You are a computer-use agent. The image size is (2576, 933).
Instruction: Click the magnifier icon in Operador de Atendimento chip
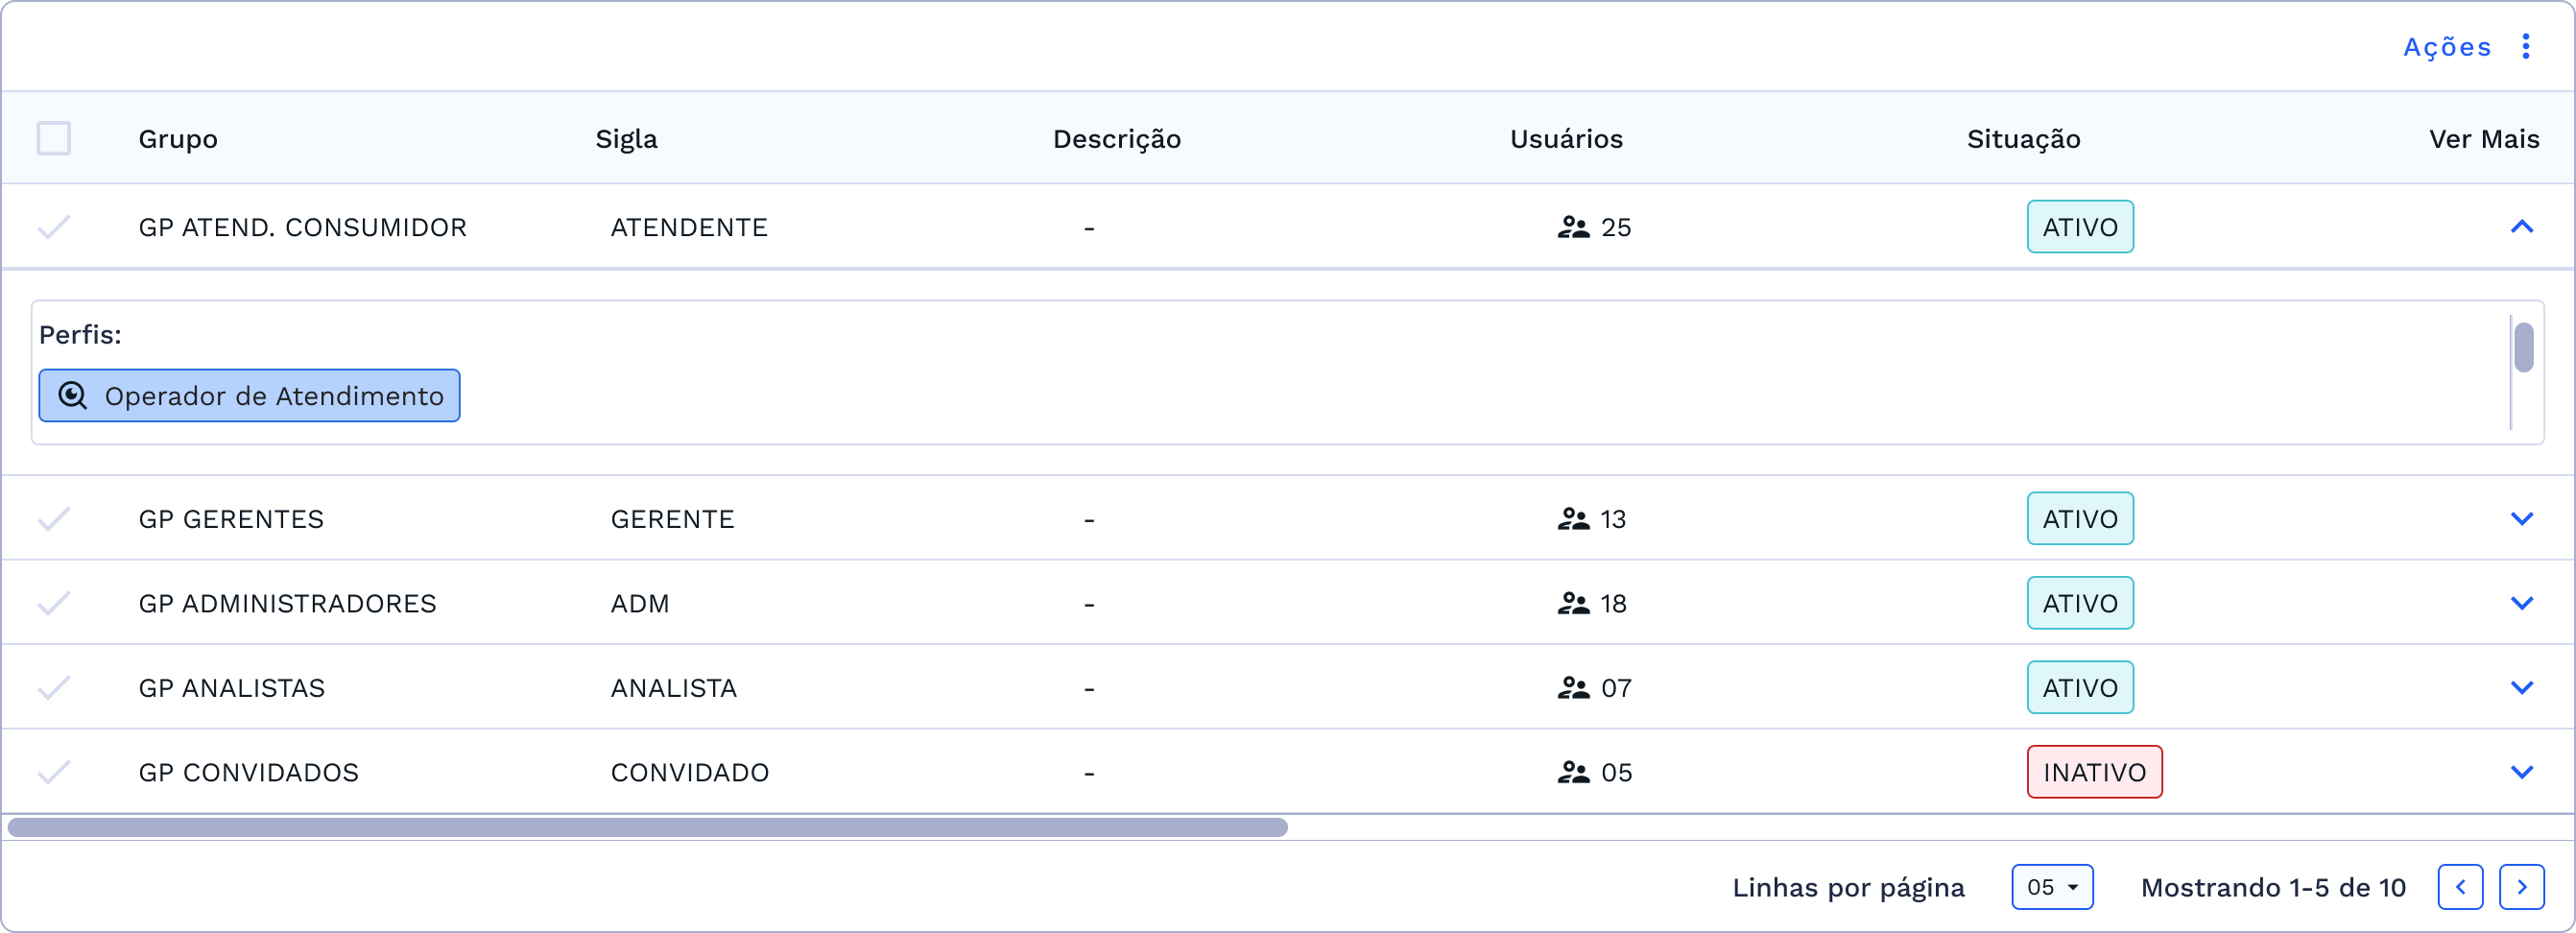click(72, 396)
